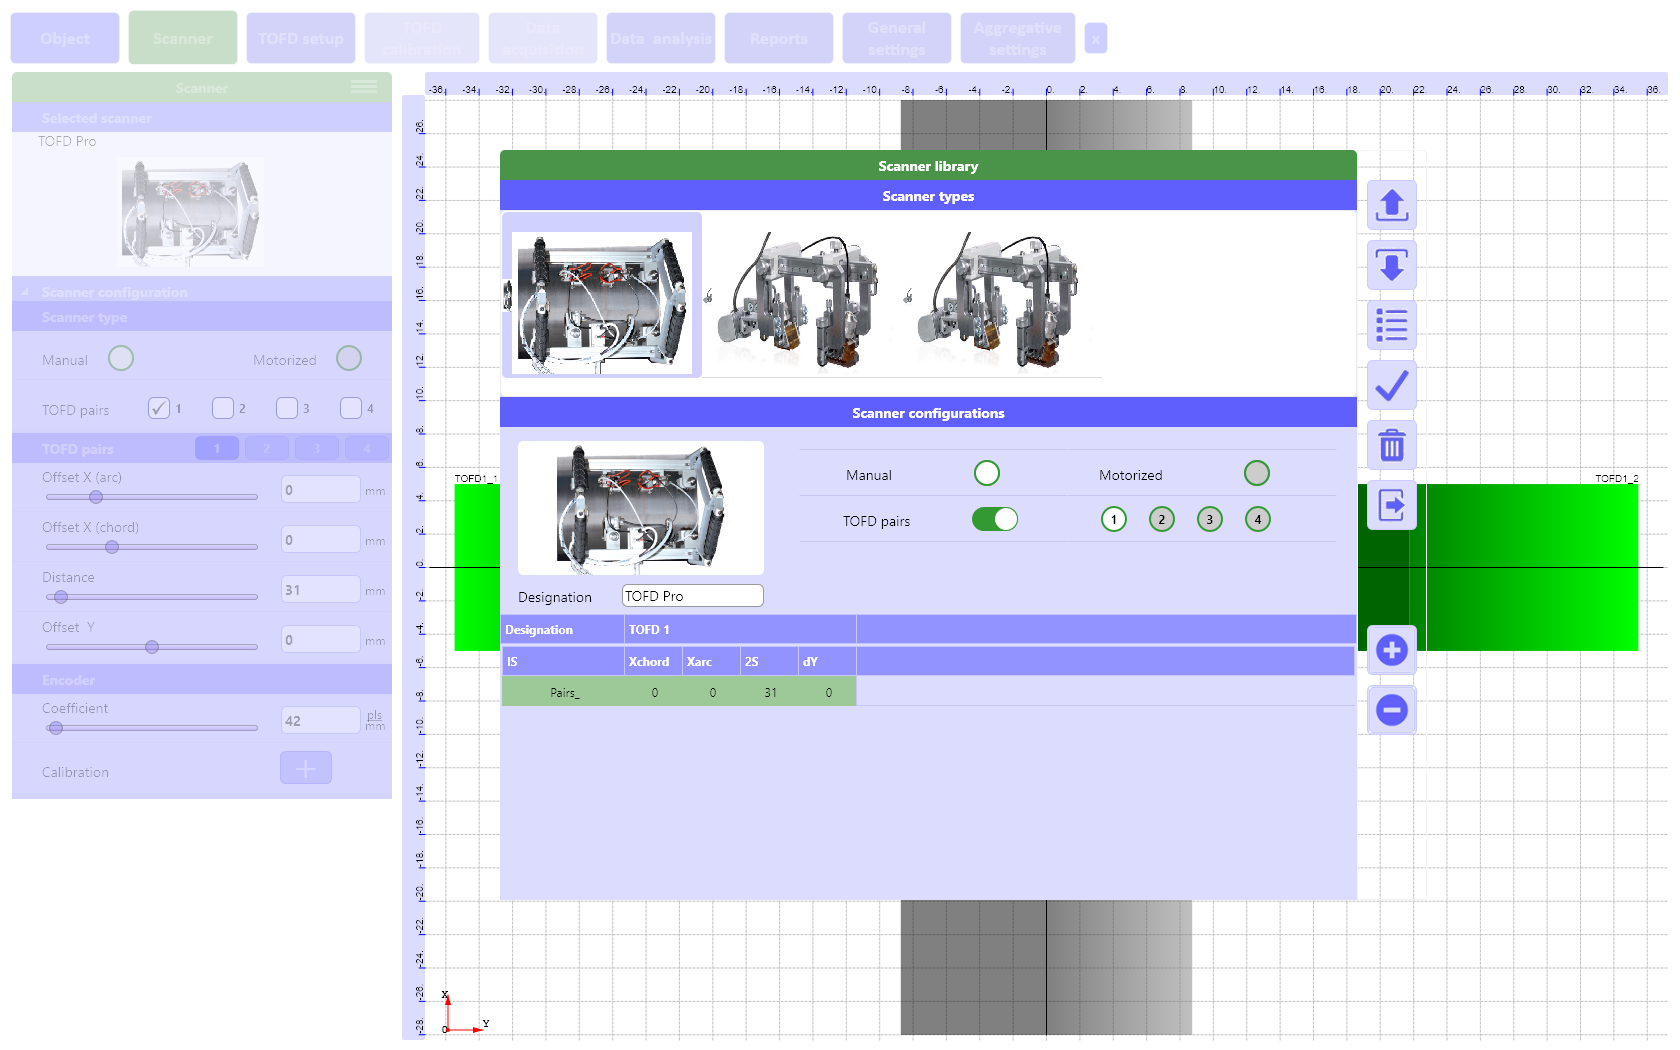Open the Scanner panel hamburger menu

[364, 88]
